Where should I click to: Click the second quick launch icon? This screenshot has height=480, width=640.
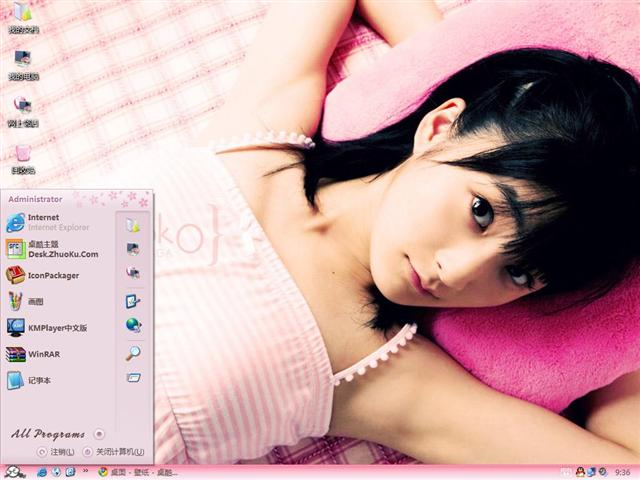pyautogui.click(x=56, y=472)
